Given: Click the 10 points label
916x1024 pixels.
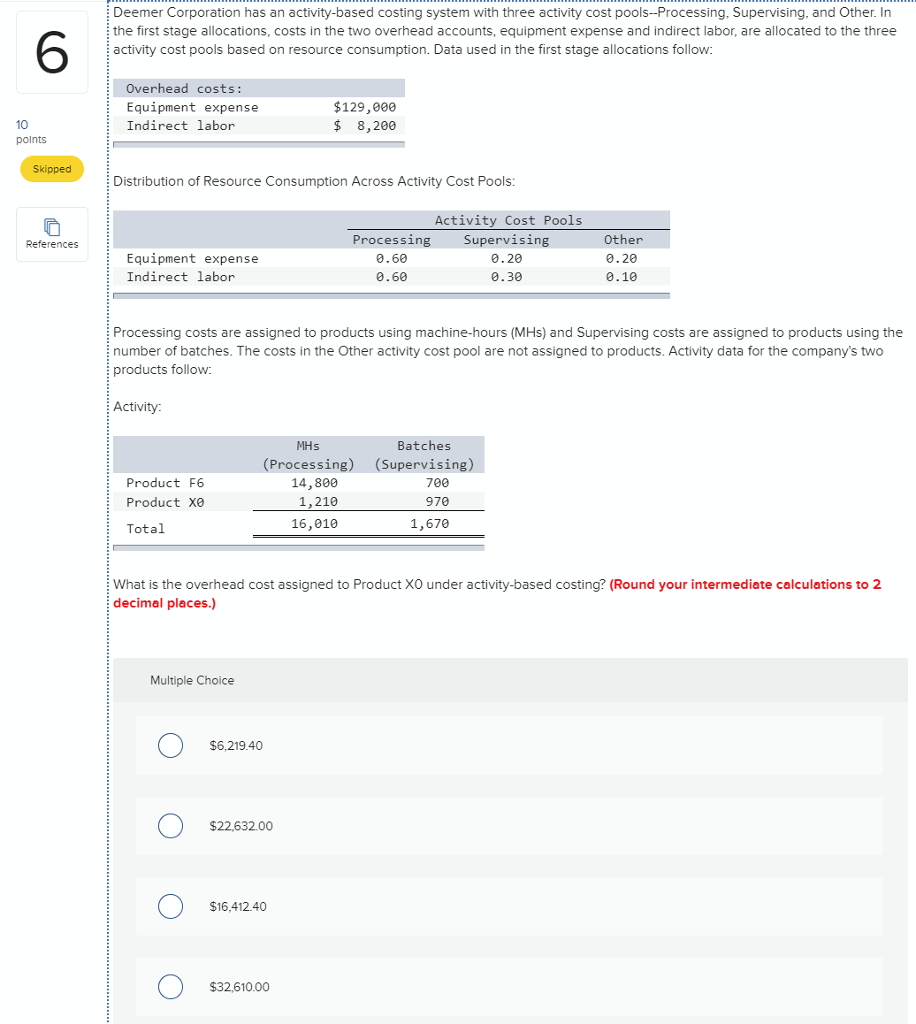Looking at the screenshot, I should click(31, 131).
